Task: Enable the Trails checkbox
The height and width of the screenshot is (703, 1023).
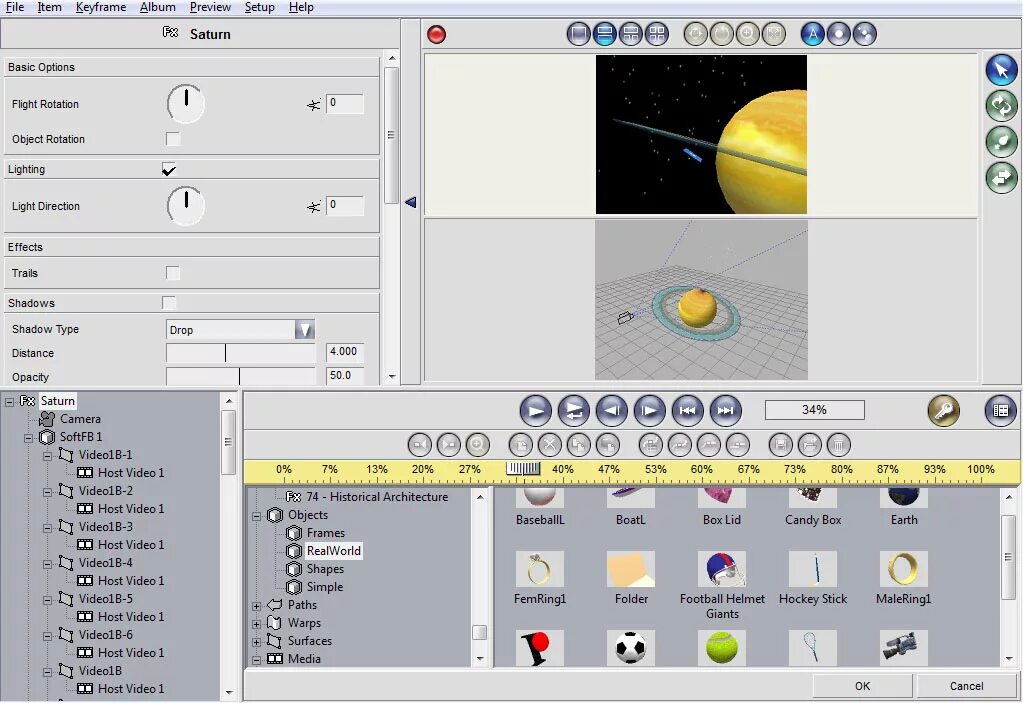Action: point(173,273)
